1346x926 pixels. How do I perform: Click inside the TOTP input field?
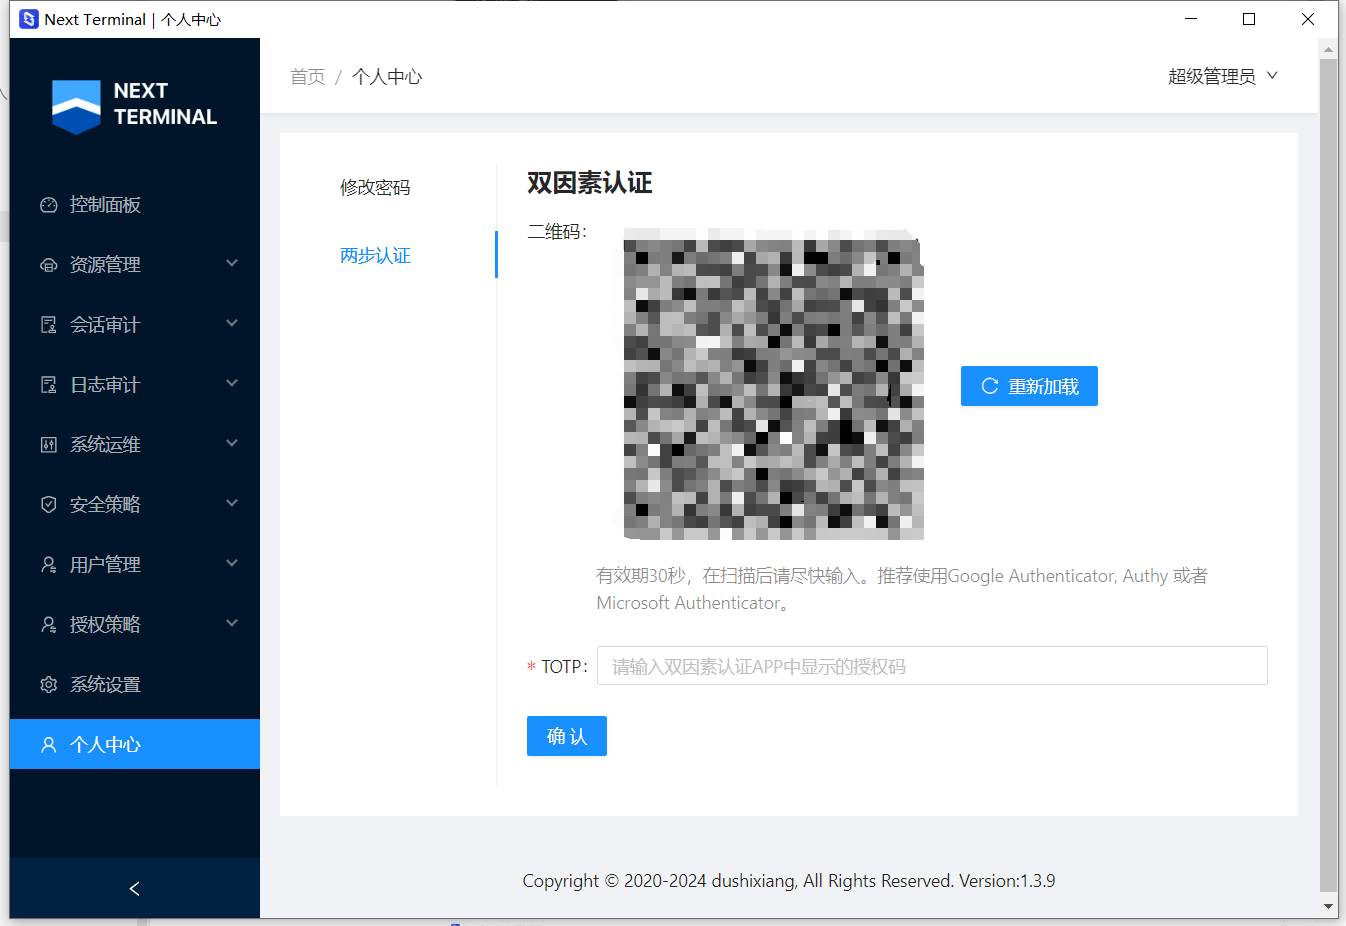pyautogui.click(x=930, y=665)
